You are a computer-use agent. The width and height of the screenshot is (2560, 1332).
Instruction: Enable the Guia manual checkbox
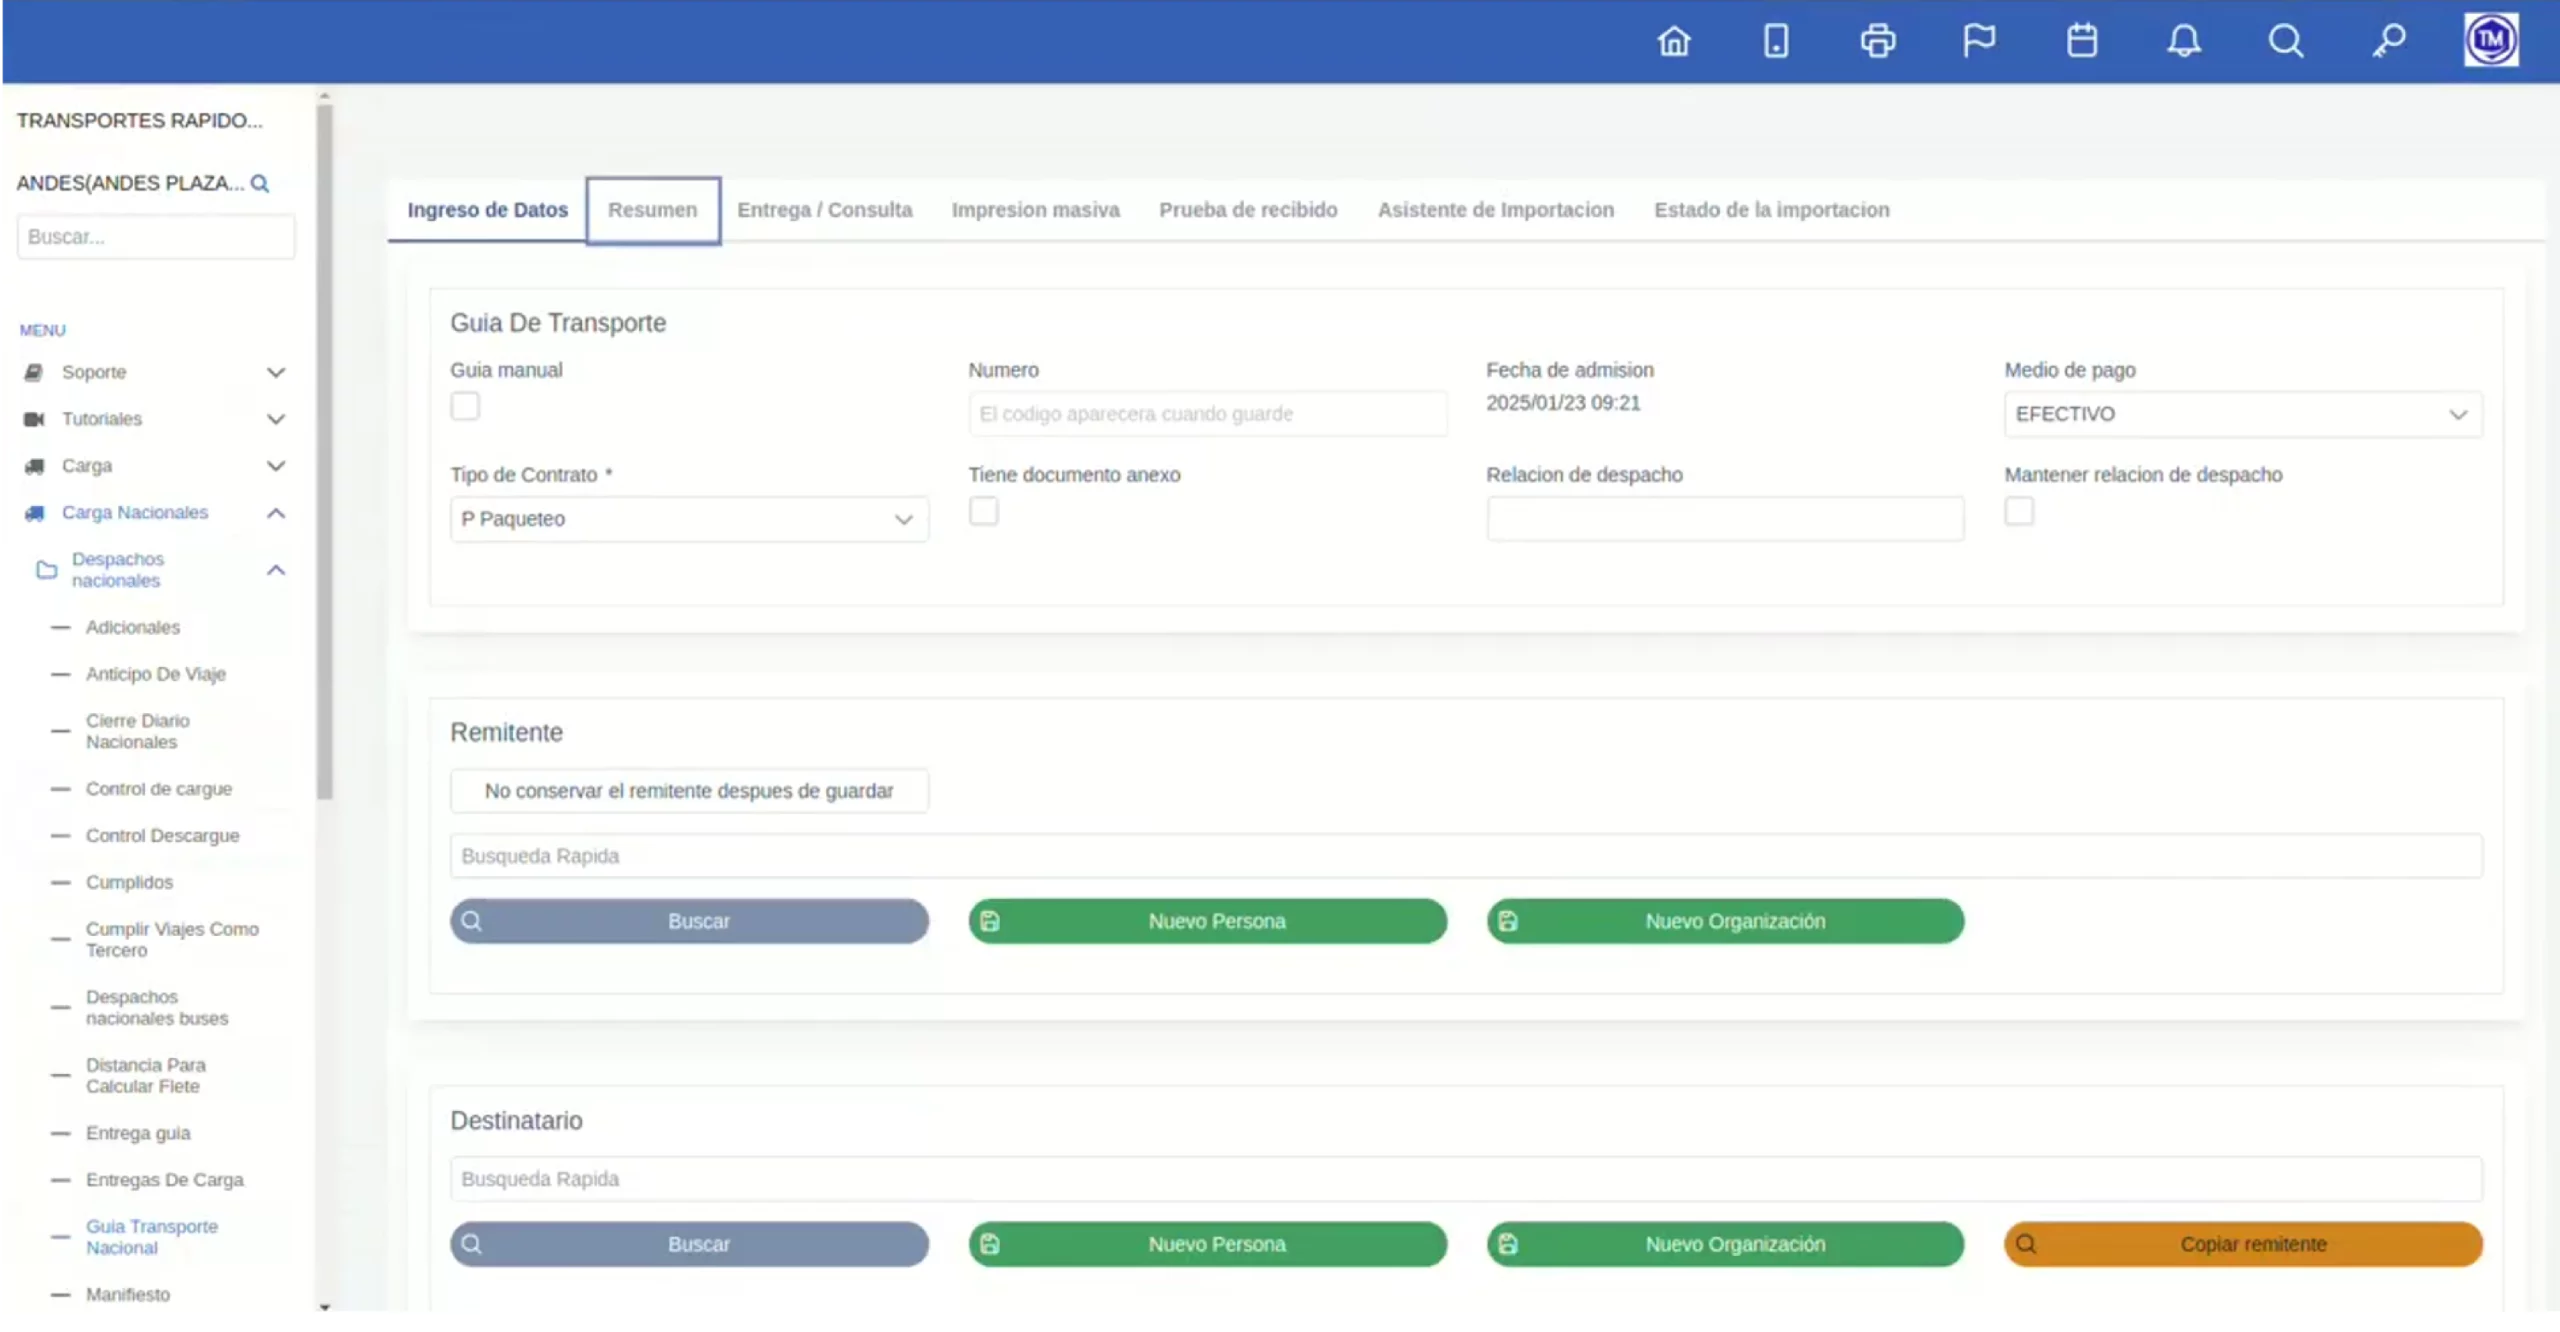coord(465,406)
